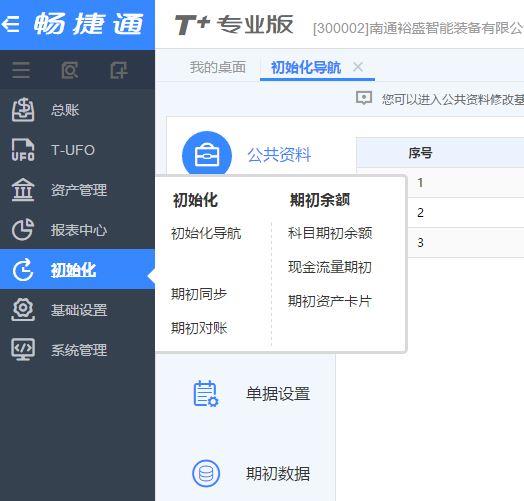
Task: Open 期初资产卡片 from flyout menu
Action: pyautogui.click(x=330, y=301)
